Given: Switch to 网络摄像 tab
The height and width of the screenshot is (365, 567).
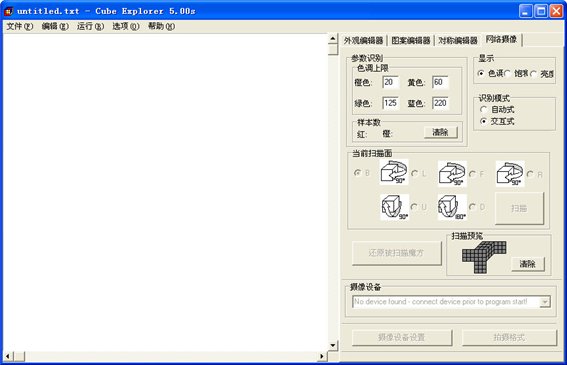Looking at the screenshot, I should click(502, 39).
